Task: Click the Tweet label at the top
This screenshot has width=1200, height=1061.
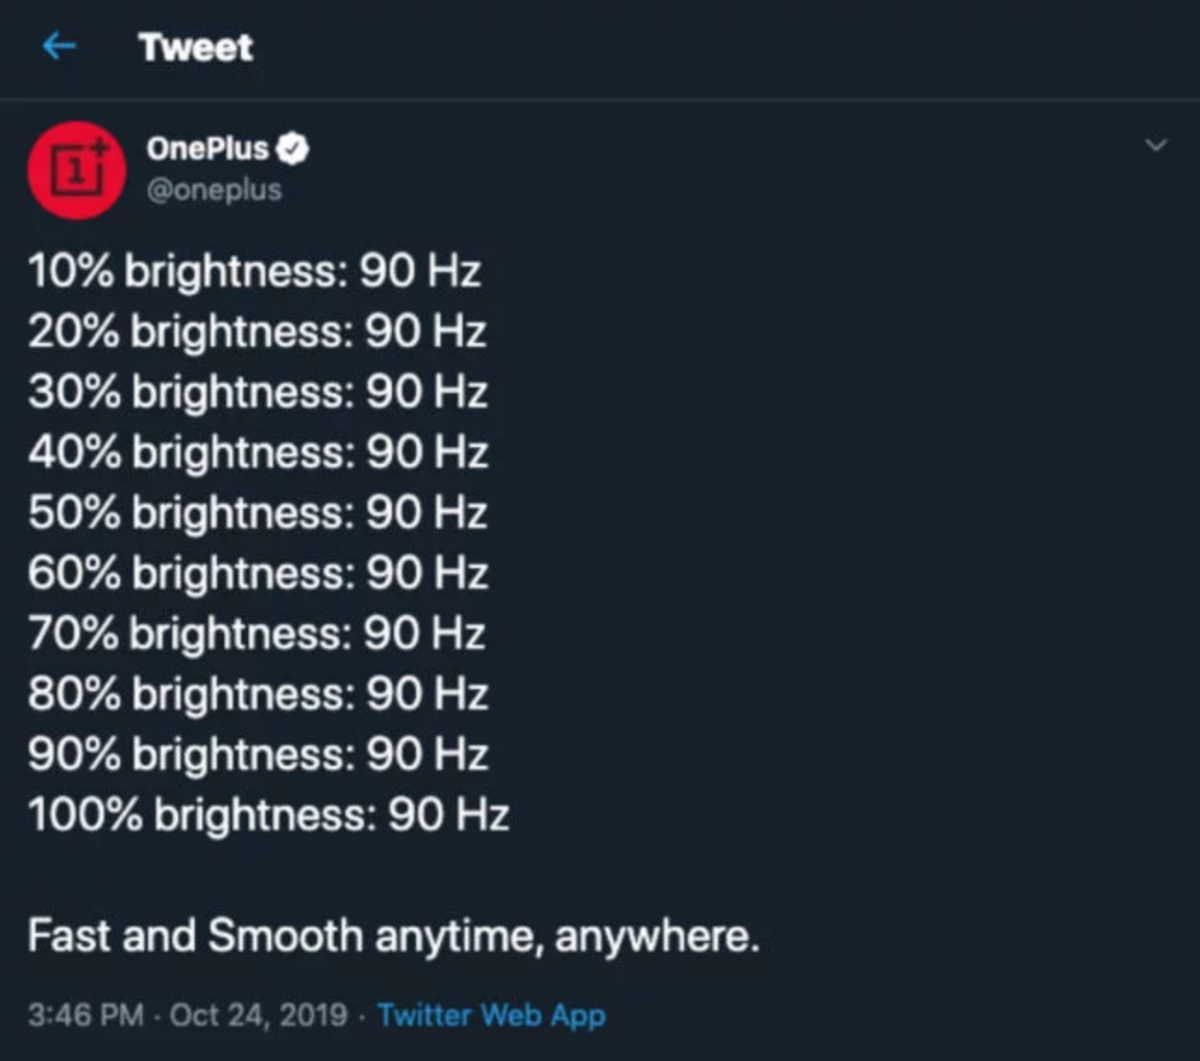Action: (x=196, y=46)
